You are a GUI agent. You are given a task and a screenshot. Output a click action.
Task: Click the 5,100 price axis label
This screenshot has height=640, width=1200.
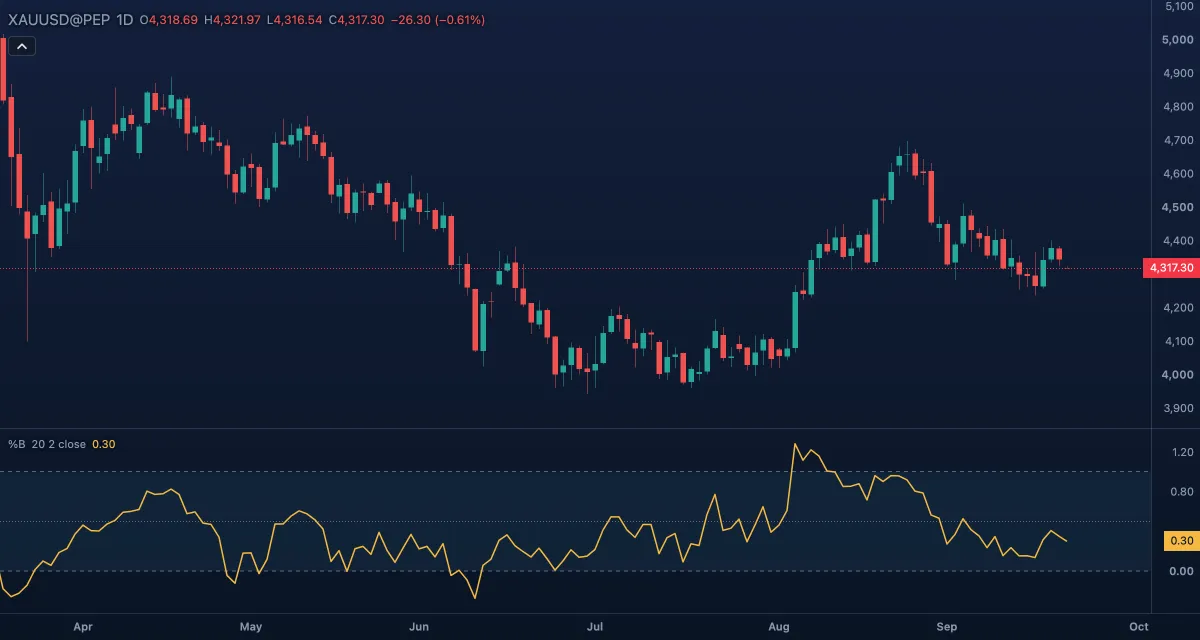(1180, 7)
